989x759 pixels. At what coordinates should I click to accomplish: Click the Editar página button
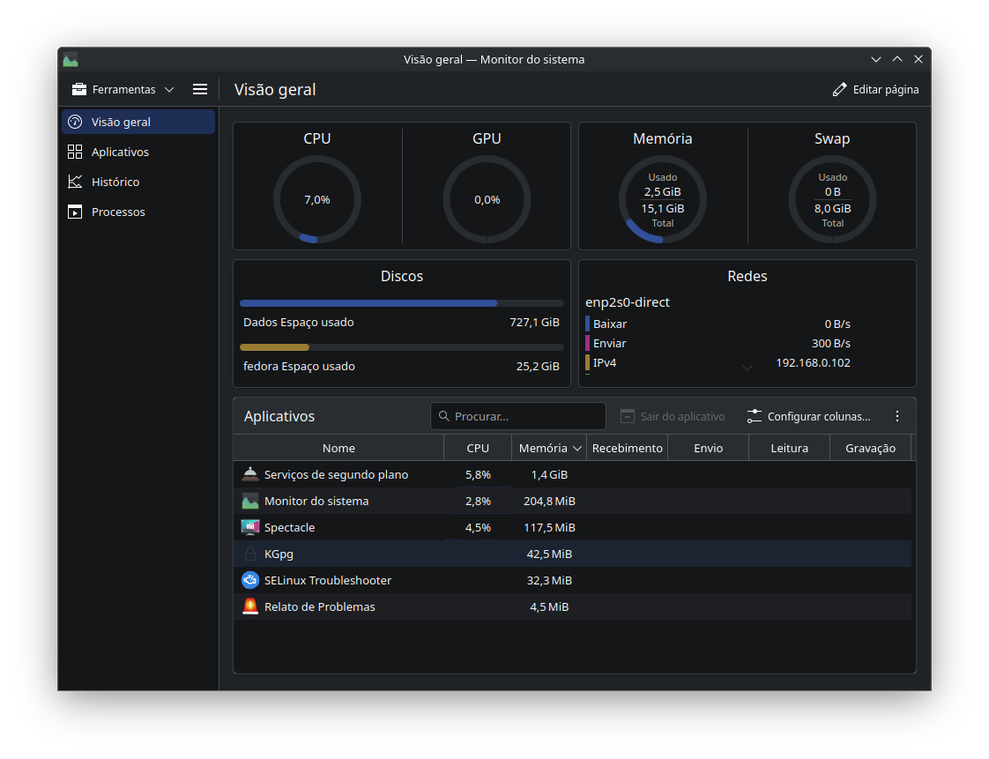pyautogui.click(x=875, y=90)
